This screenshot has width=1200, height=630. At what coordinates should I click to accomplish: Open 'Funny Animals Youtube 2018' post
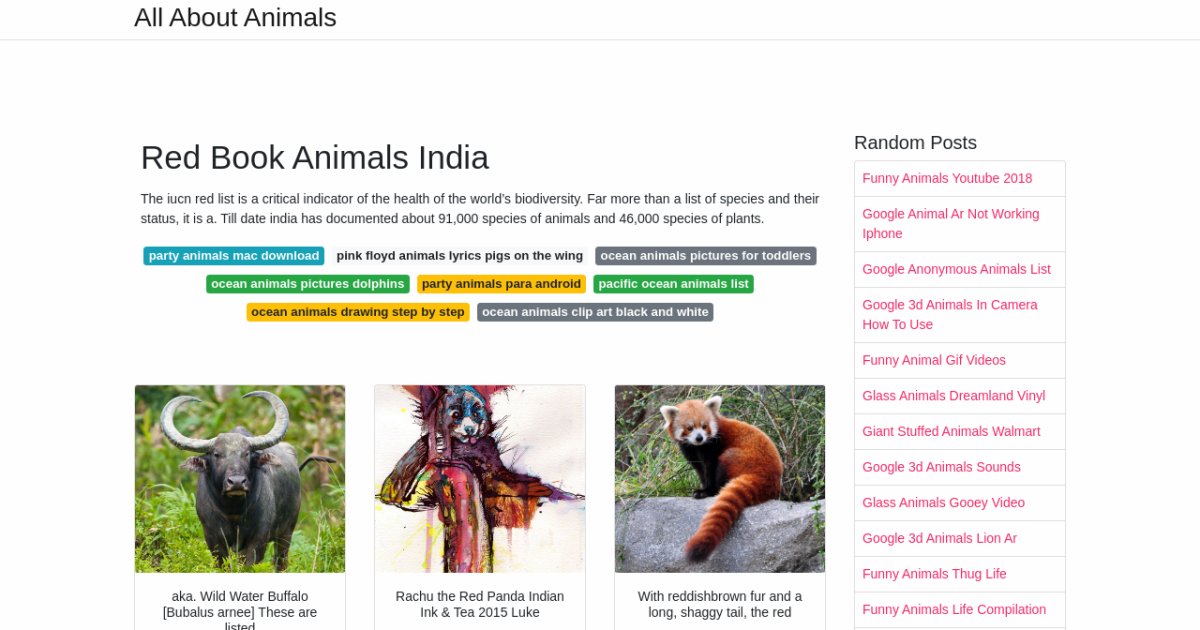click(947, 178)
